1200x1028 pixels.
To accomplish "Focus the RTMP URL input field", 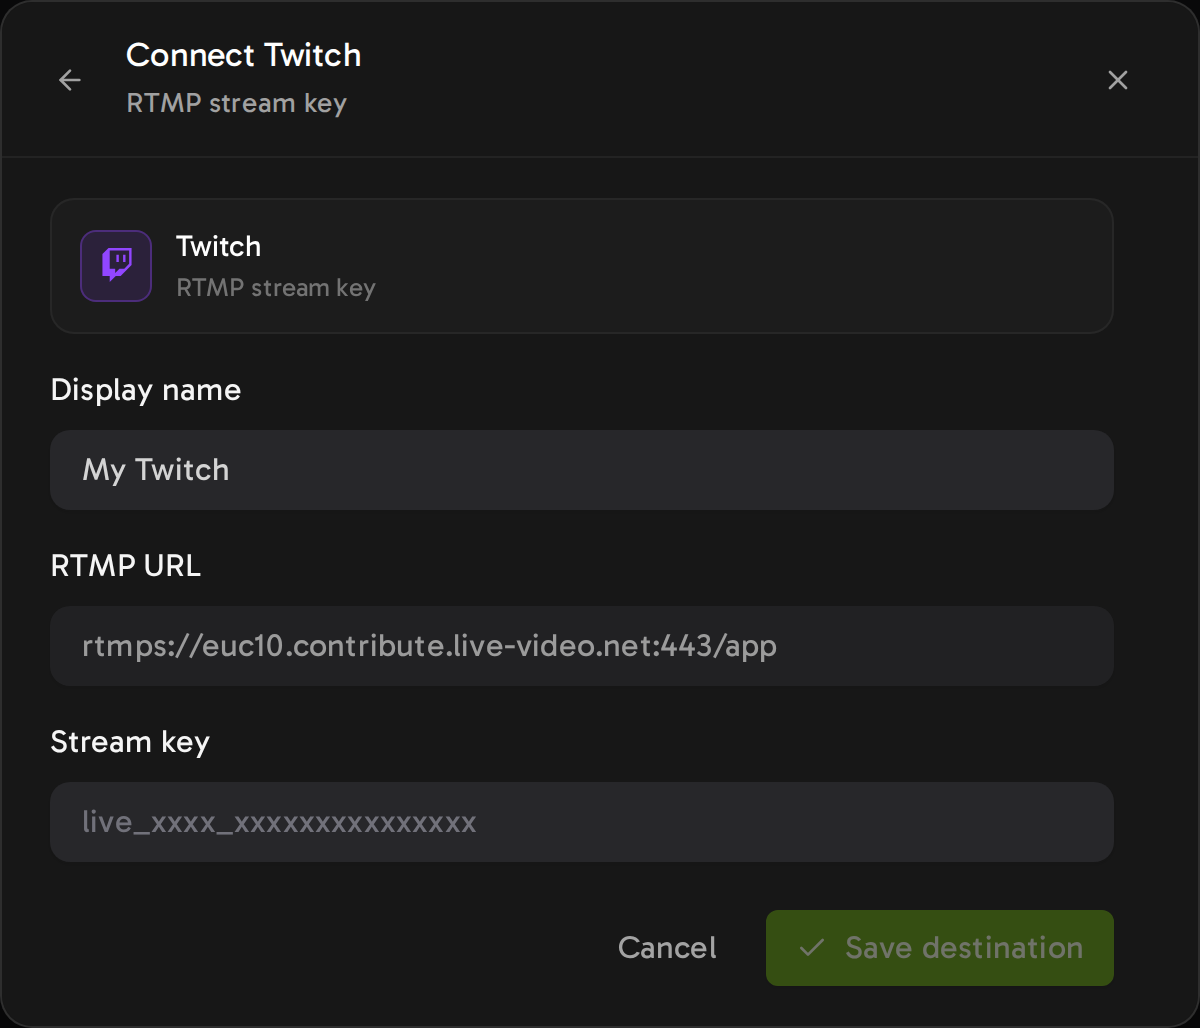I will tap(582, 646).
